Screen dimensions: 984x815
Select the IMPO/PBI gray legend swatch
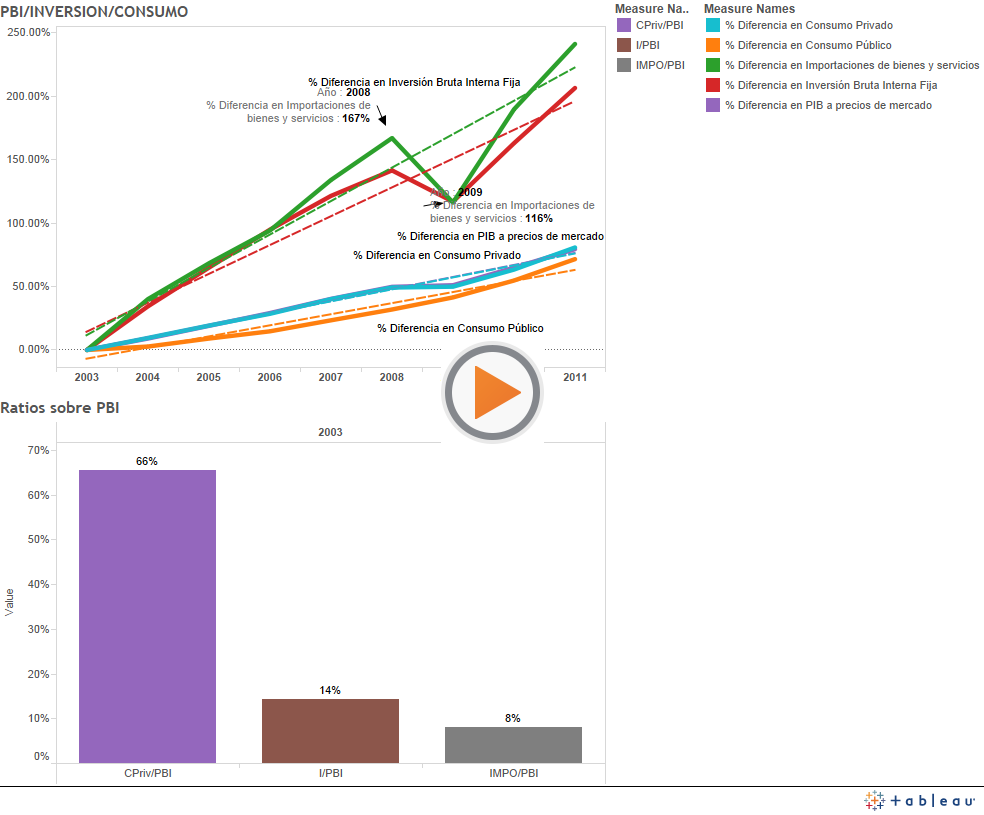(624, 65)
